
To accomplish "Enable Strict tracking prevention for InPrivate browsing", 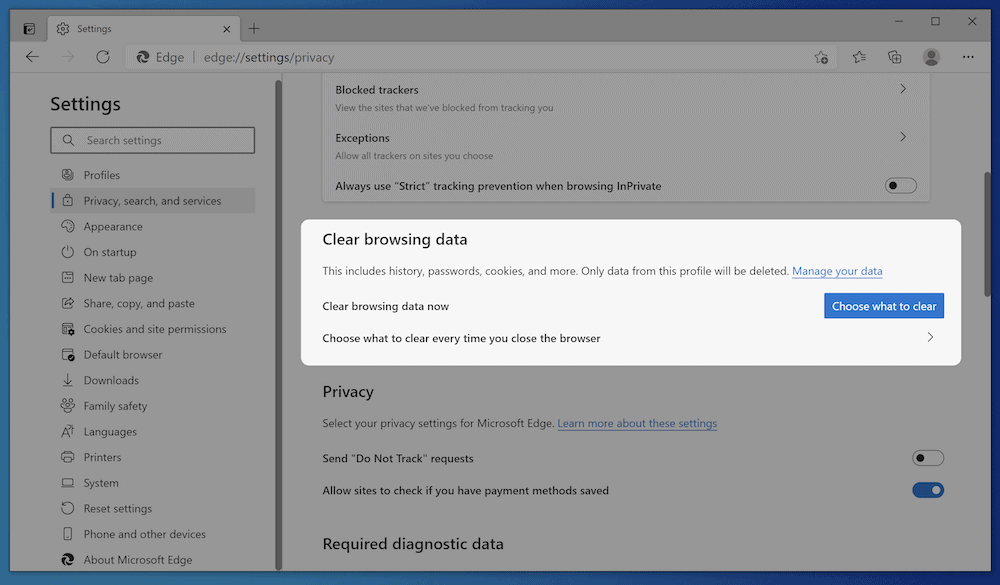I will point(900,185).
